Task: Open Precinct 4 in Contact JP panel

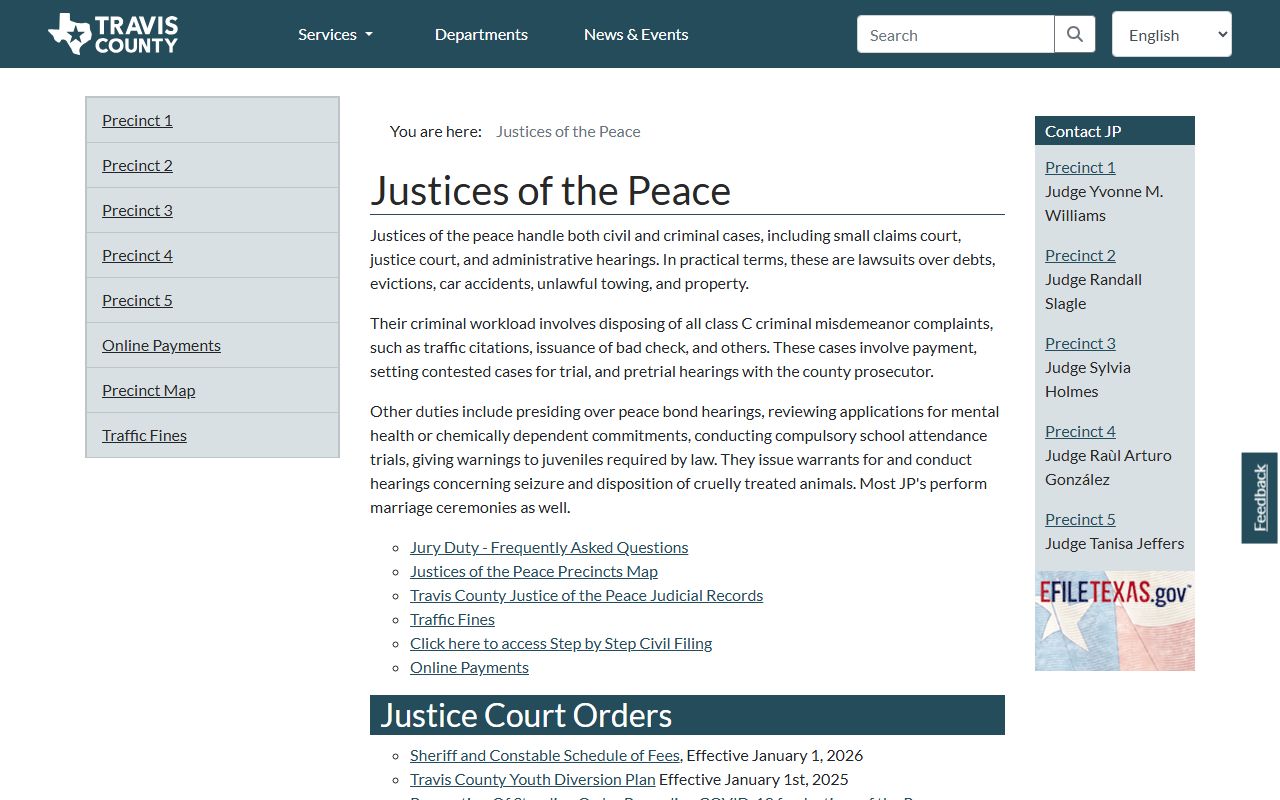Action: click(x=1080, y=431)
